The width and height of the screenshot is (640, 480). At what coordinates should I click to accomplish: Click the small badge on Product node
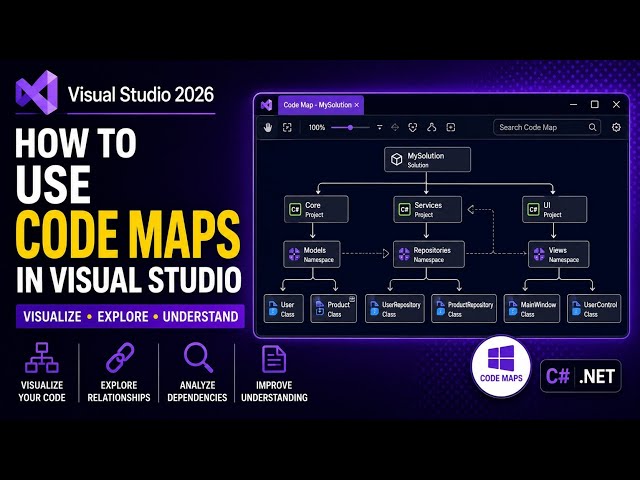(x=352, y=299)
